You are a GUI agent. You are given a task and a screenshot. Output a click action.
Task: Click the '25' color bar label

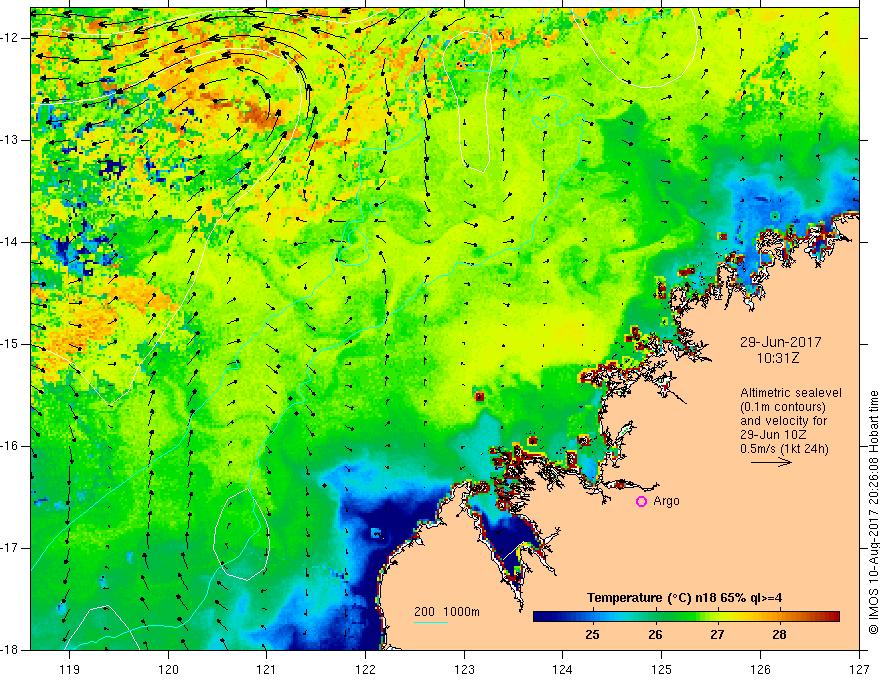click(x=592, y=635)
